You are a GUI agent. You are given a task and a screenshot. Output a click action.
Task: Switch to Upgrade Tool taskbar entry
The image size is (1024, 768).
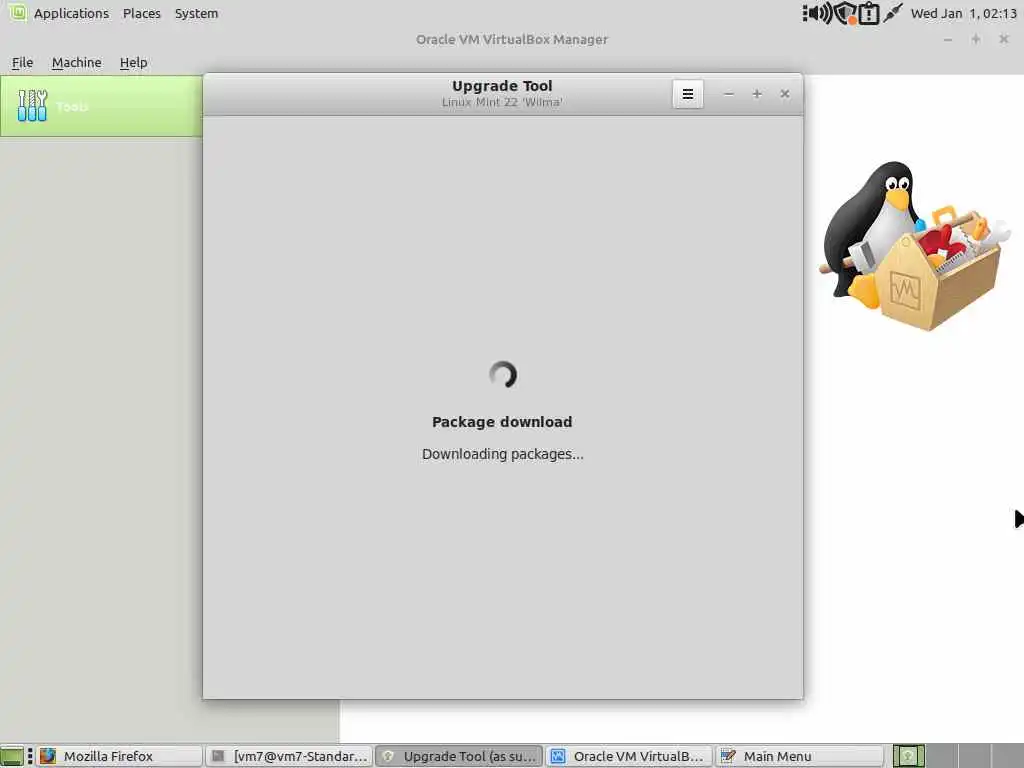tap(459, 756)
